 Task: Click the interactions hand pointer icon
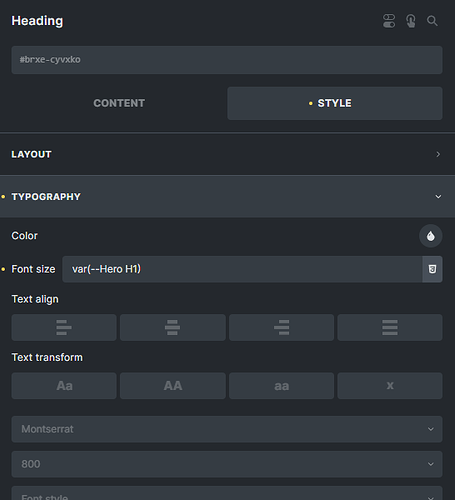click(x=411, y=21)
